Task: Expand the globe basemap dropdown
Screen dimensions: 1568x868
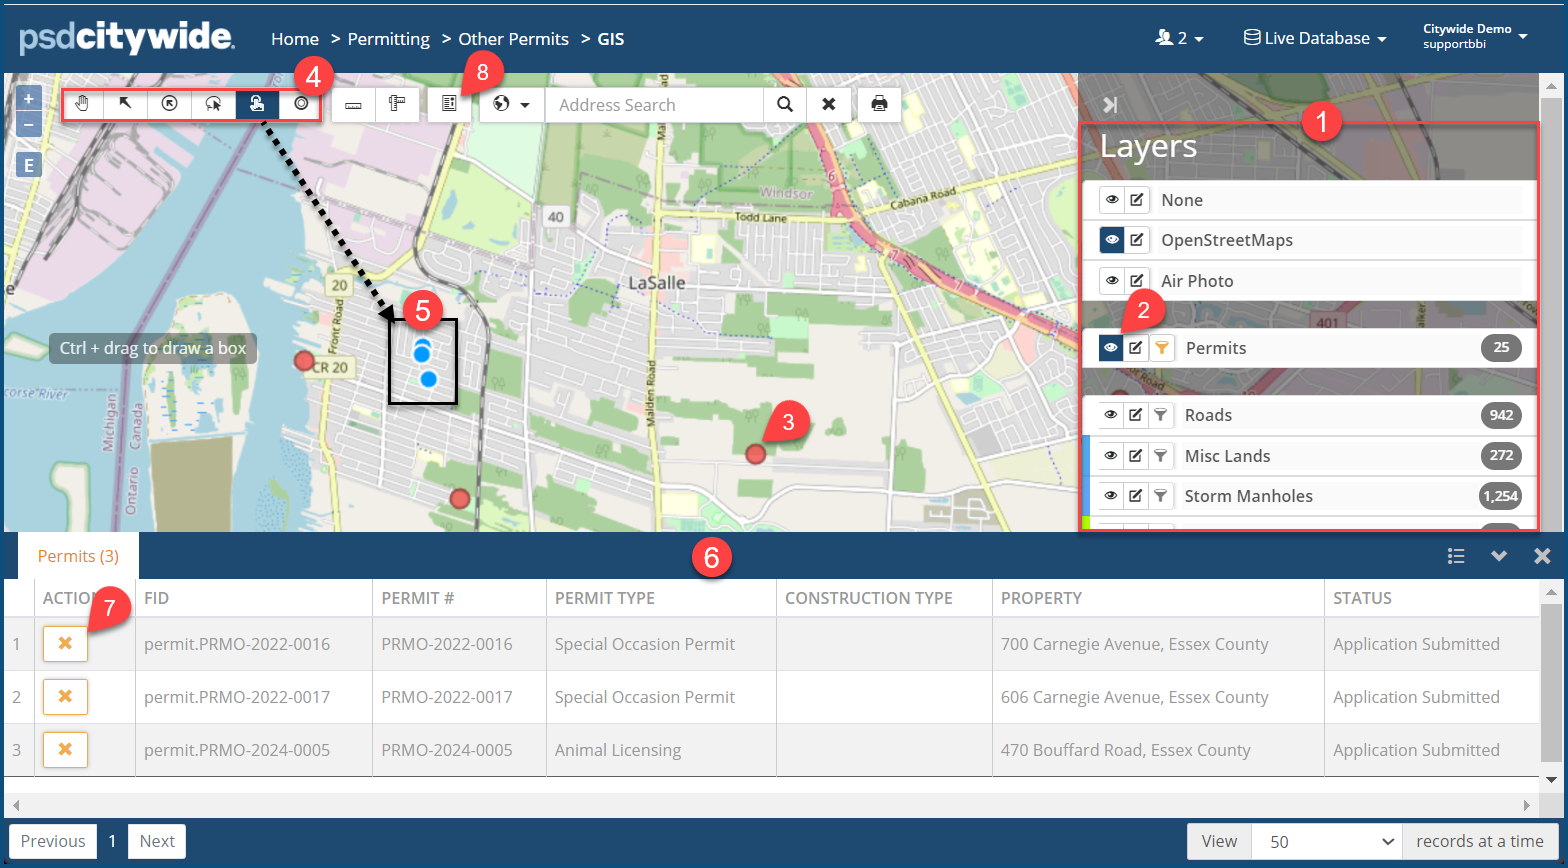Action: coord(512,104)
